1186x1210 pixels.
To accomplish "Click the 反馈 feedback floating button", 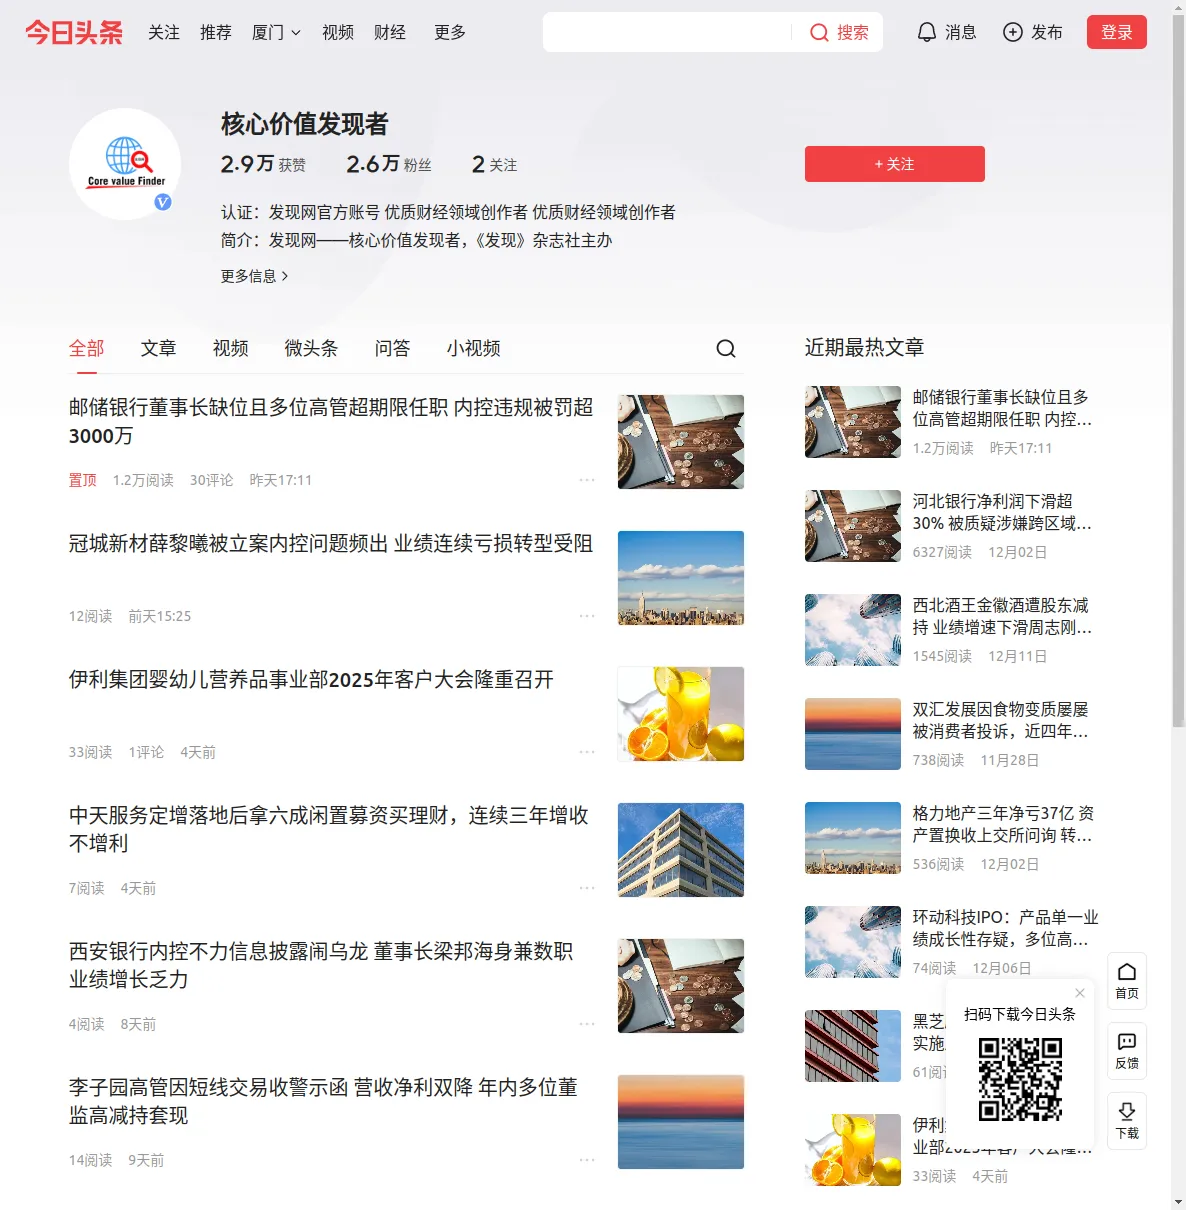I will 1127,1051.
